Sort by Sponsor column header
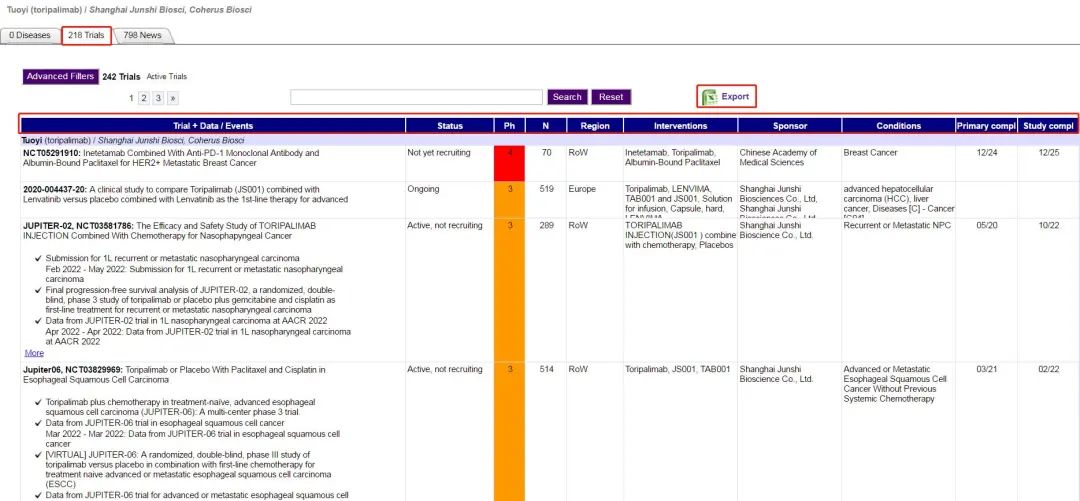Image resolution: width=1080 pixels, height=501 pixels. pos(789,125)
